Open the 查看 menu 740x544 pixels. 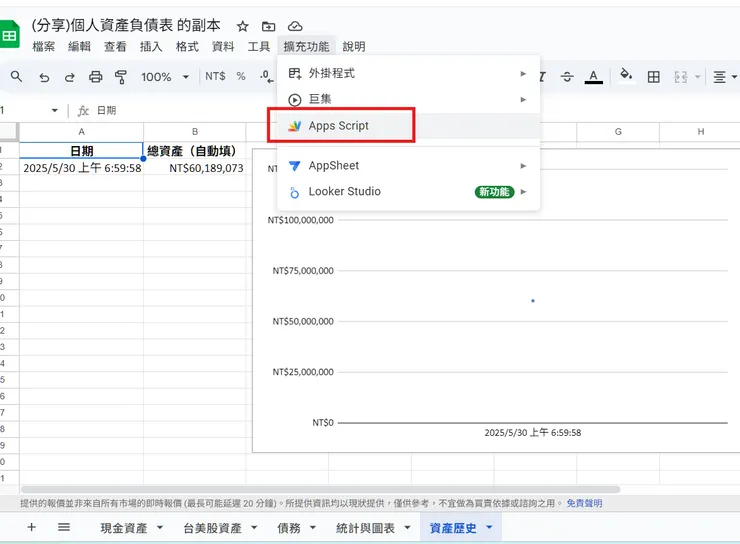coord(115,46)
